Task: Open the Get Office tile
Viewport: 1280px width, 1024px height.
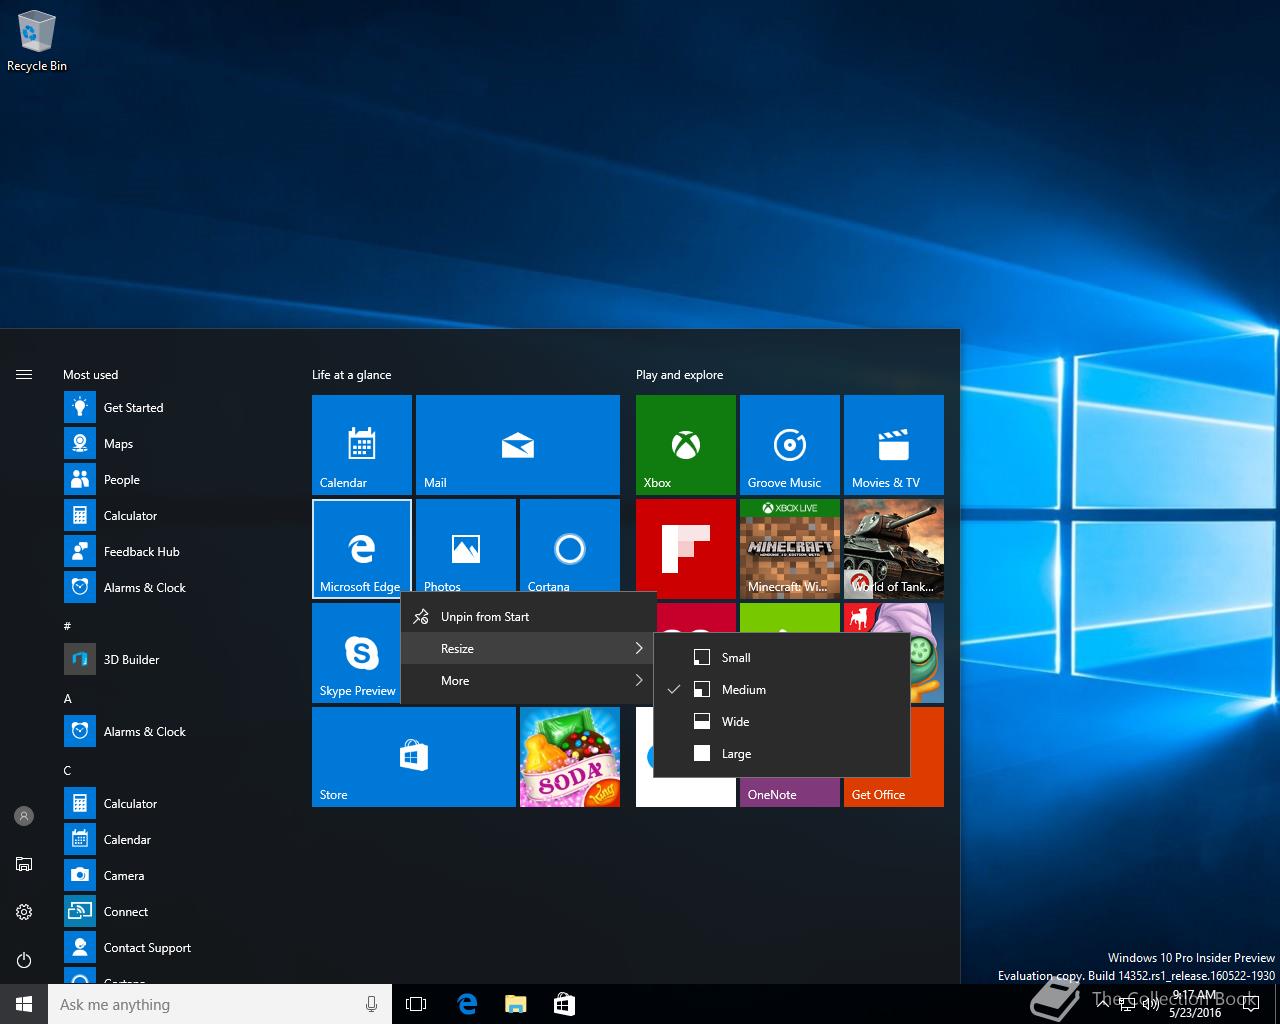Action: pyautogui.click(x=894, y=792)
